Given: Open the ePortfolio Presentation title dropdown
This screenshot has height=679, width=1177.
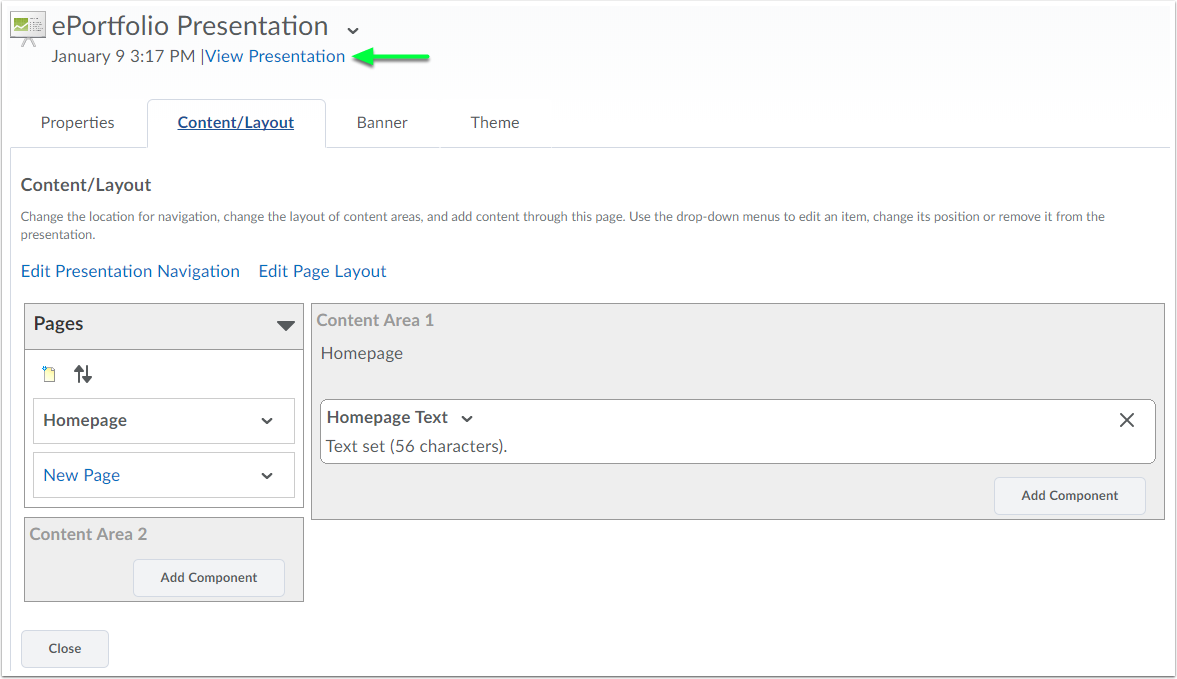Looking at the screenshot, I should (353, 31).
